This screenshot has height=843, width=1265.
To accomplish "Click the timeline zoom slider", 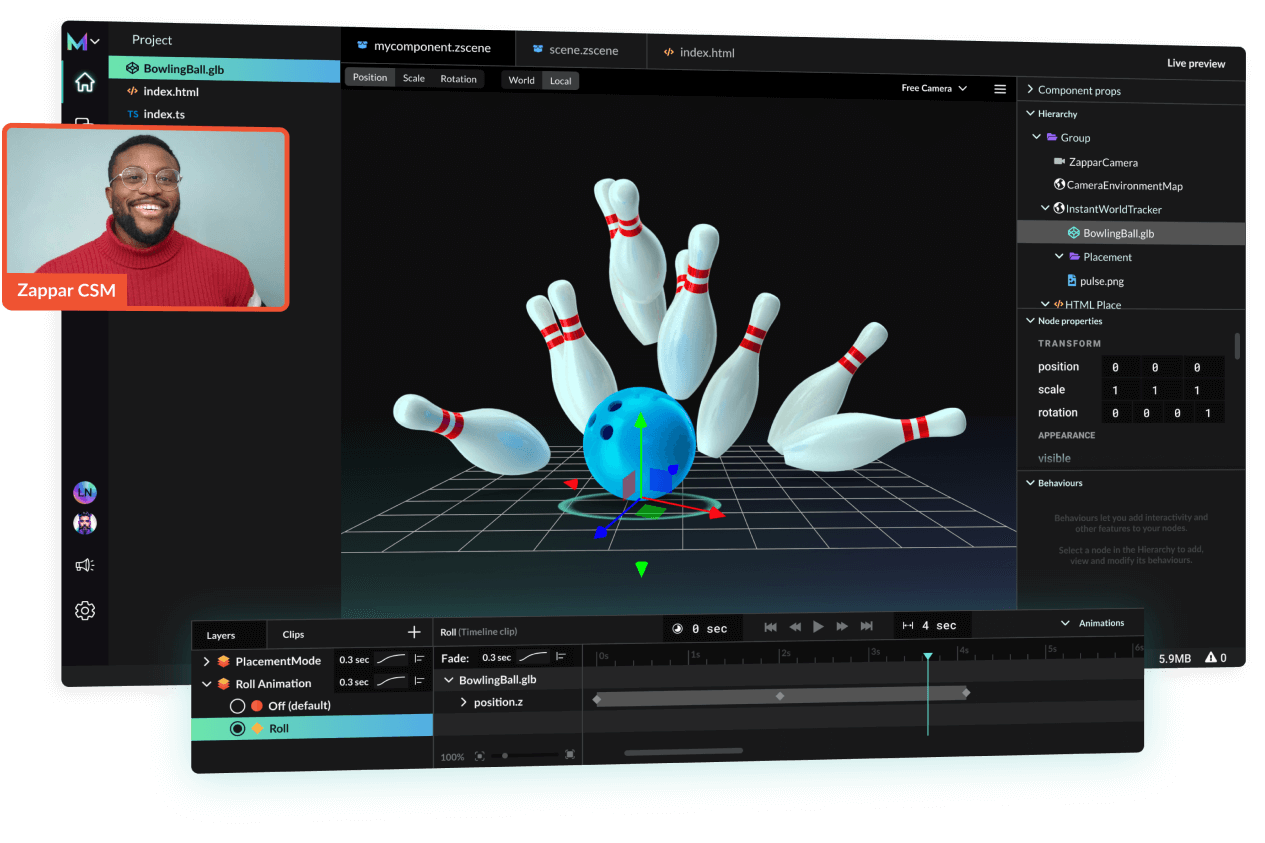I will click(505, 756).
